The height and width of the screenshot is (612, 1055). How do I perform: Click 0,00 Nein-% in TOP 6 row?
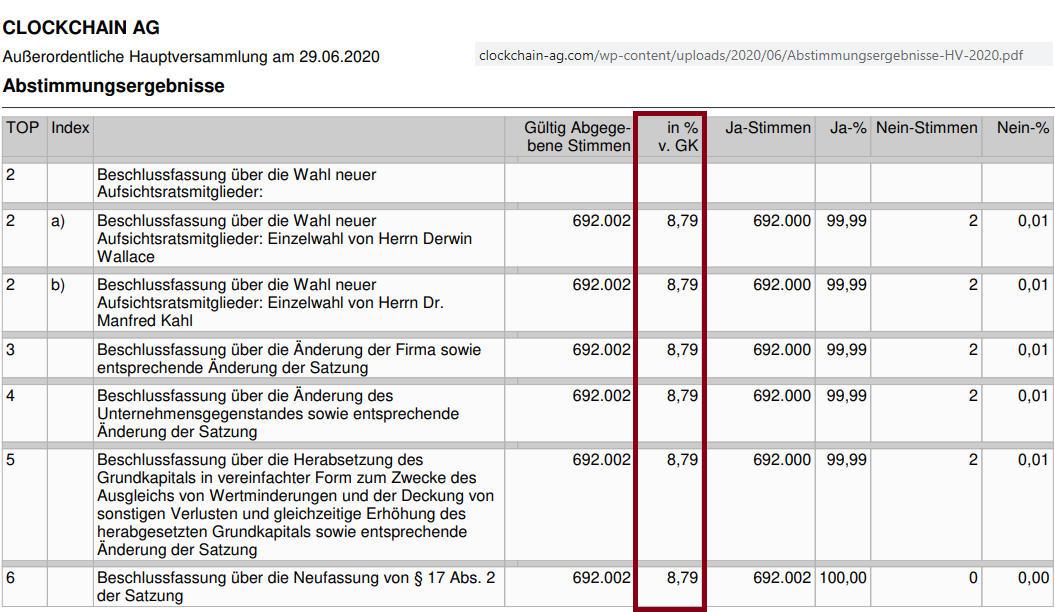pyautogui.click(x=1033, y=578)
